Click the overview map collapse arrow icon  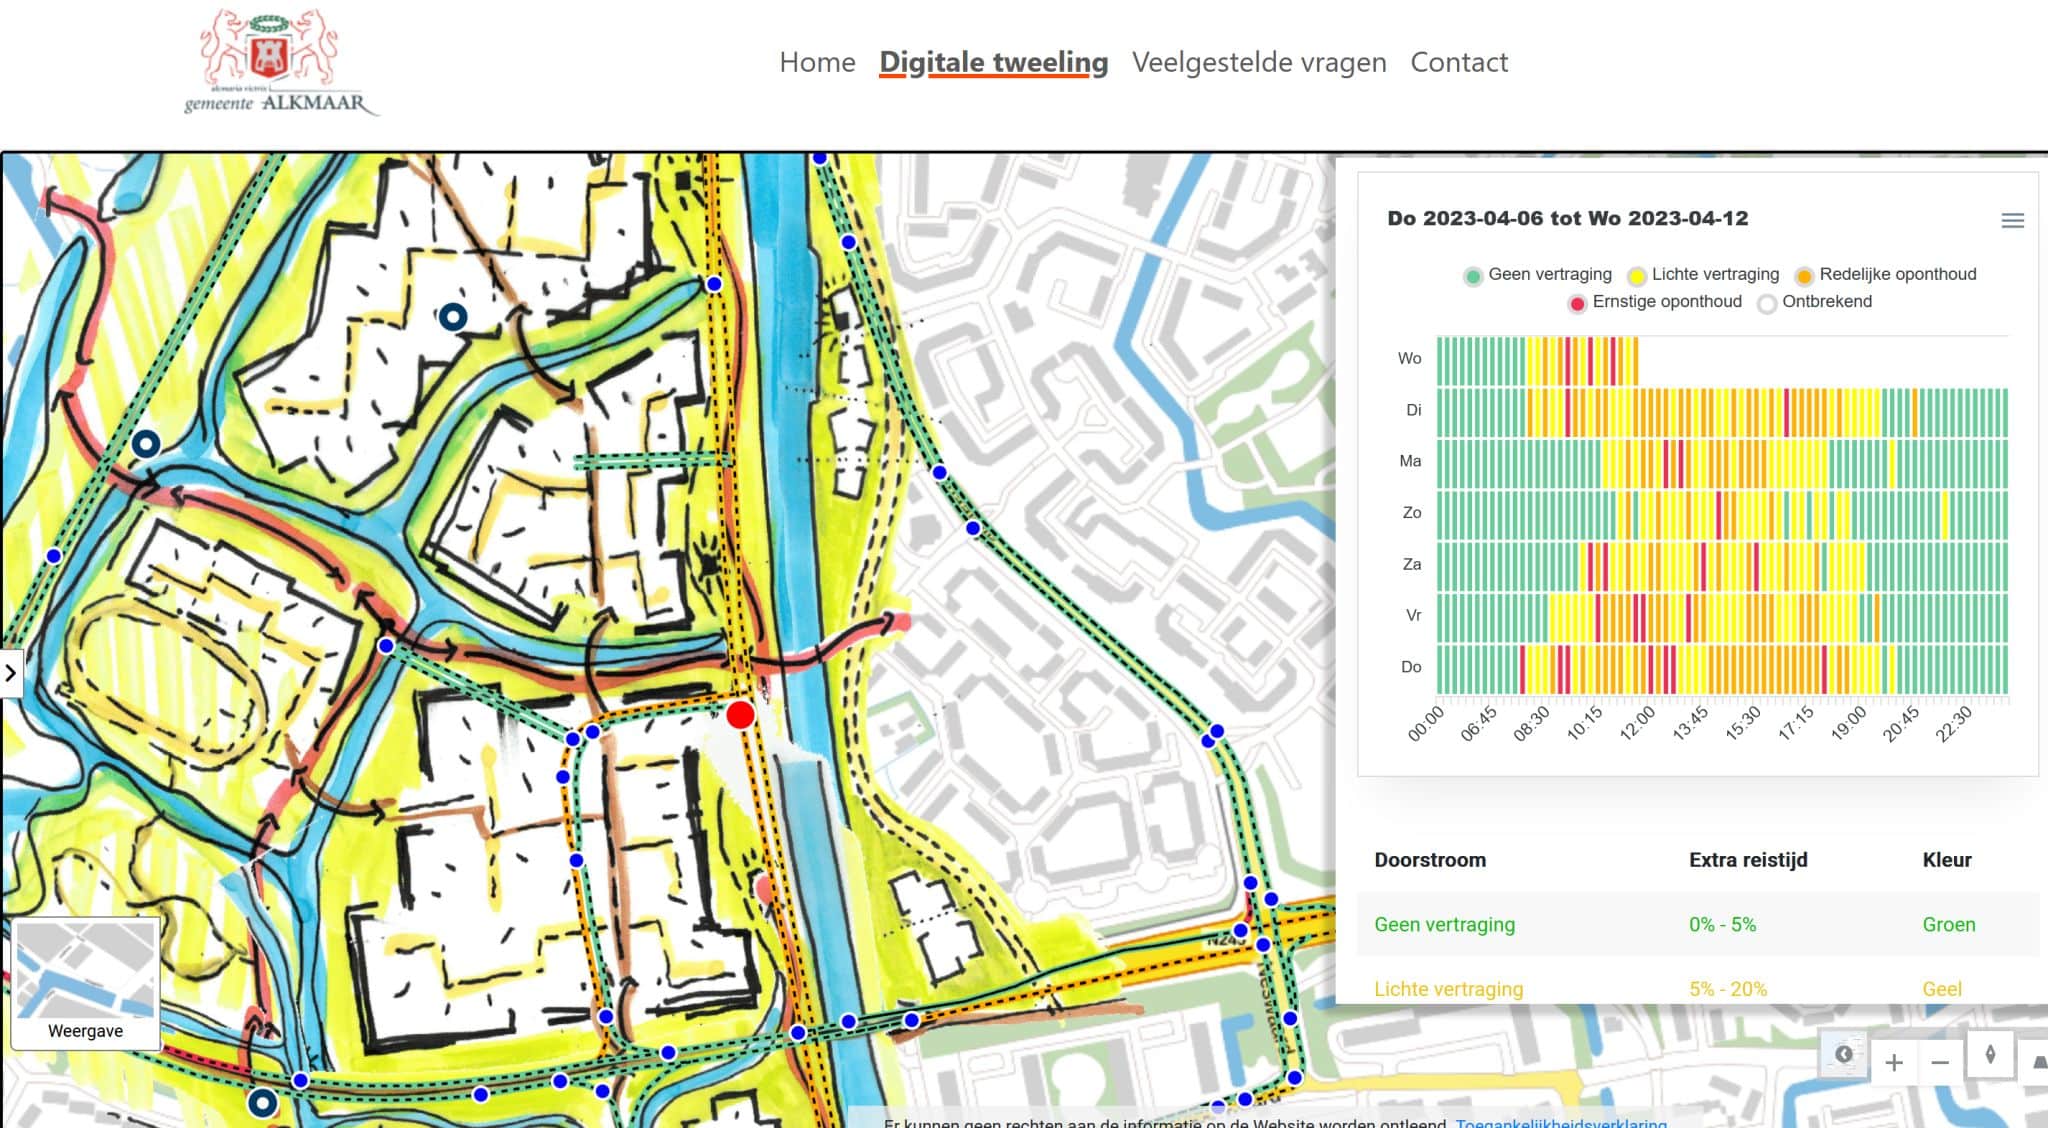click(1843, 1055)
